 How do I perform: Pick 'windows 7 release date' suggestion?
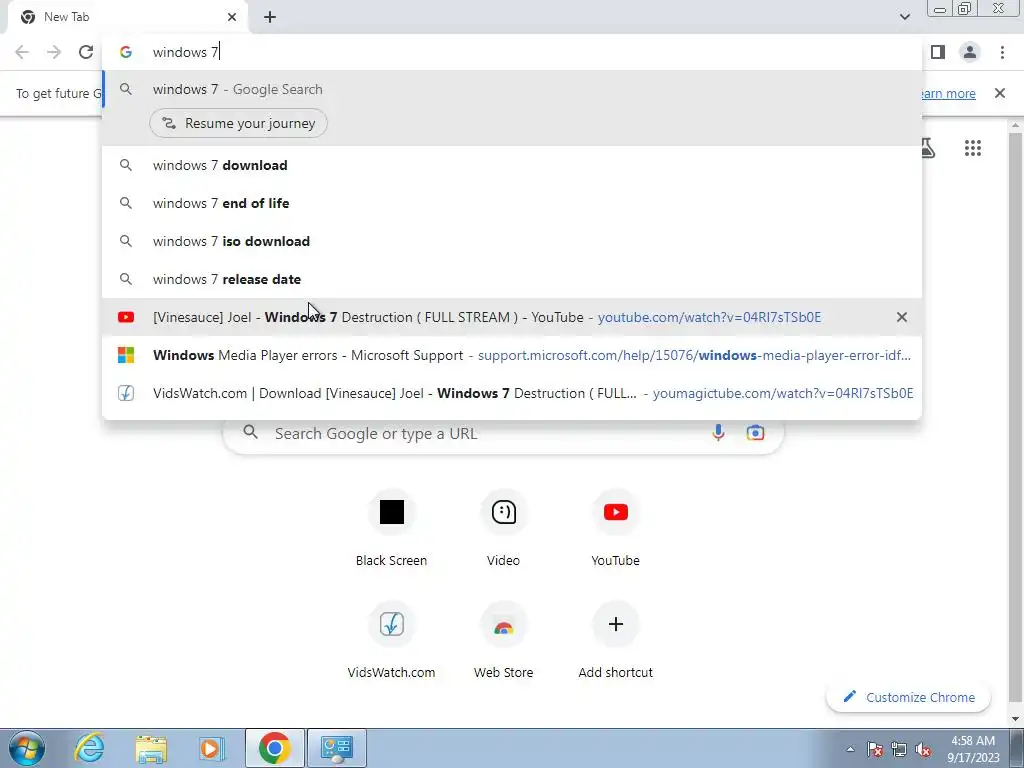(x=512, y=280)
